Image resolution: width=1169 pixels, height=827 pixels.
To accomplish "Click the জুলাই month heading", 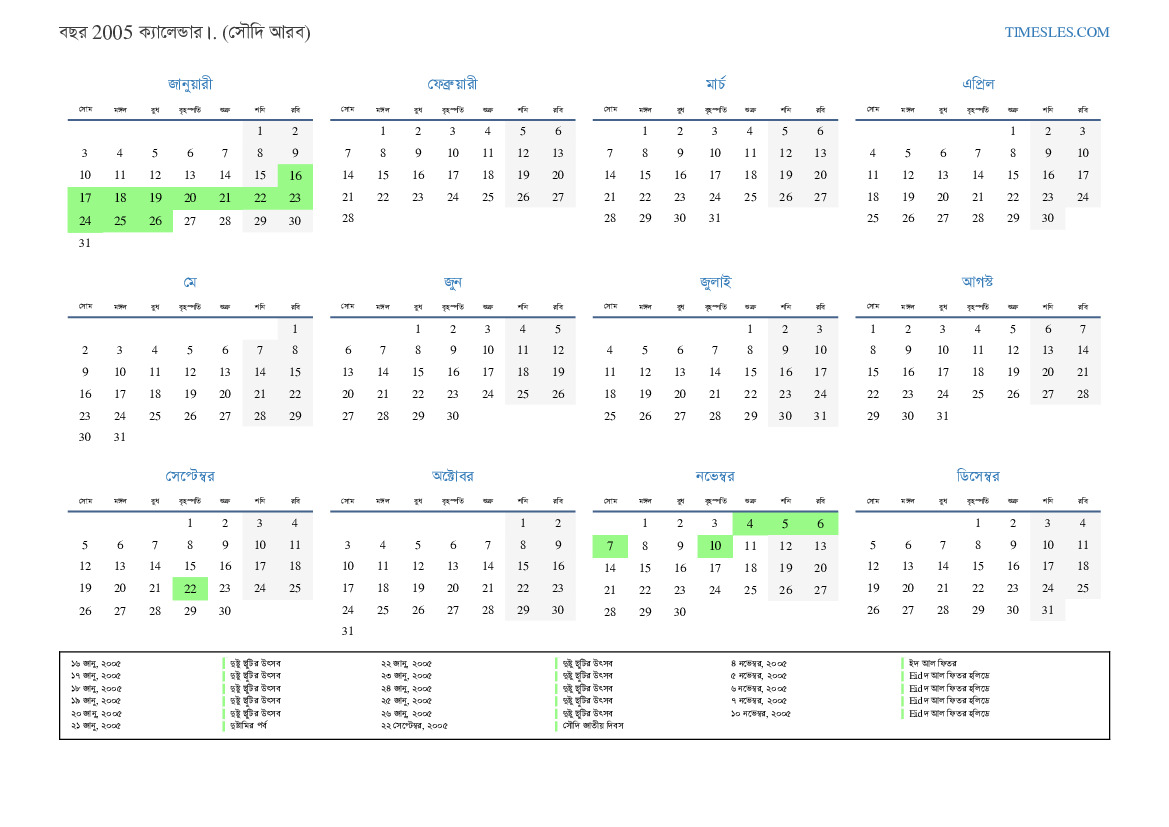I will pos(715,282).
